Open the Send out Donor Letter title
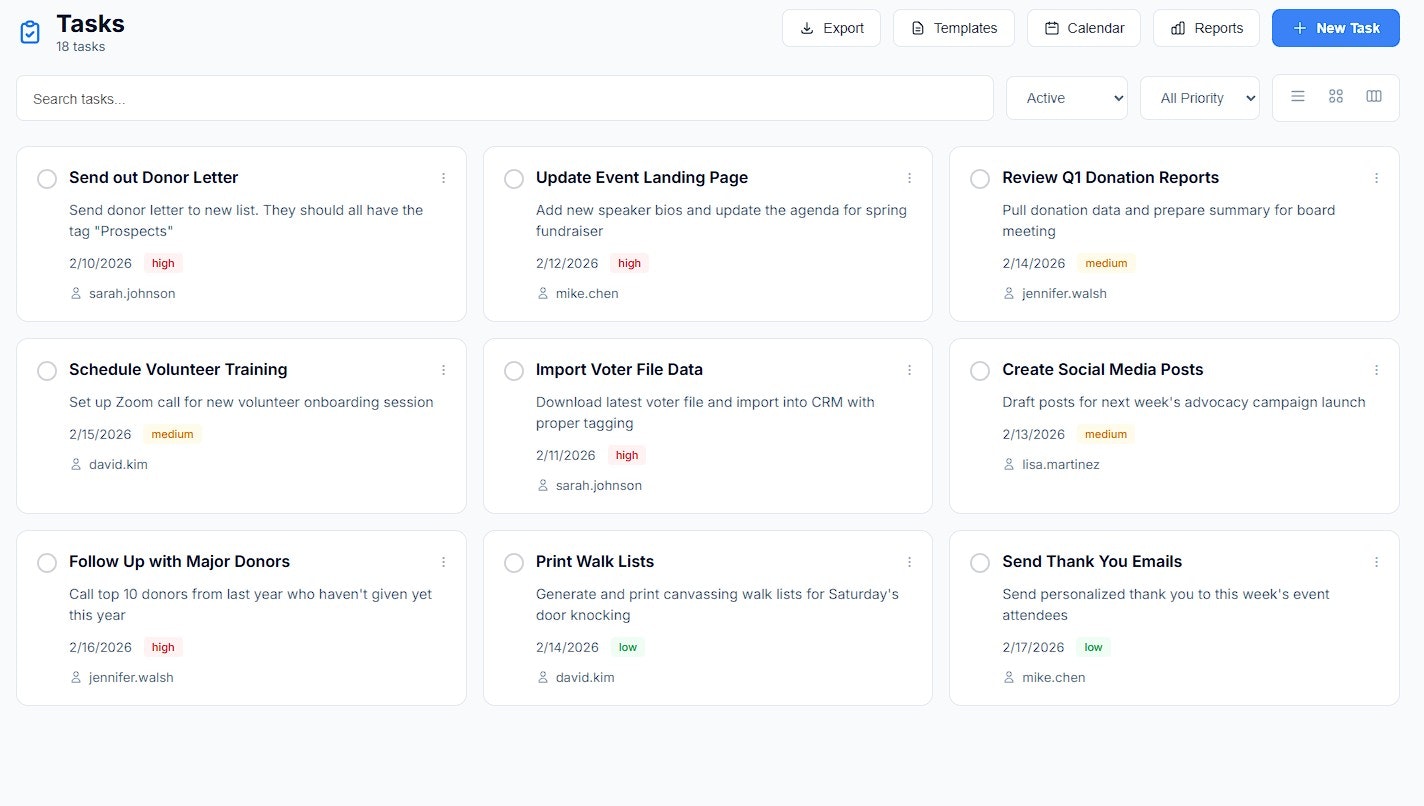The image size is (1424, 806). coord(153,178)
